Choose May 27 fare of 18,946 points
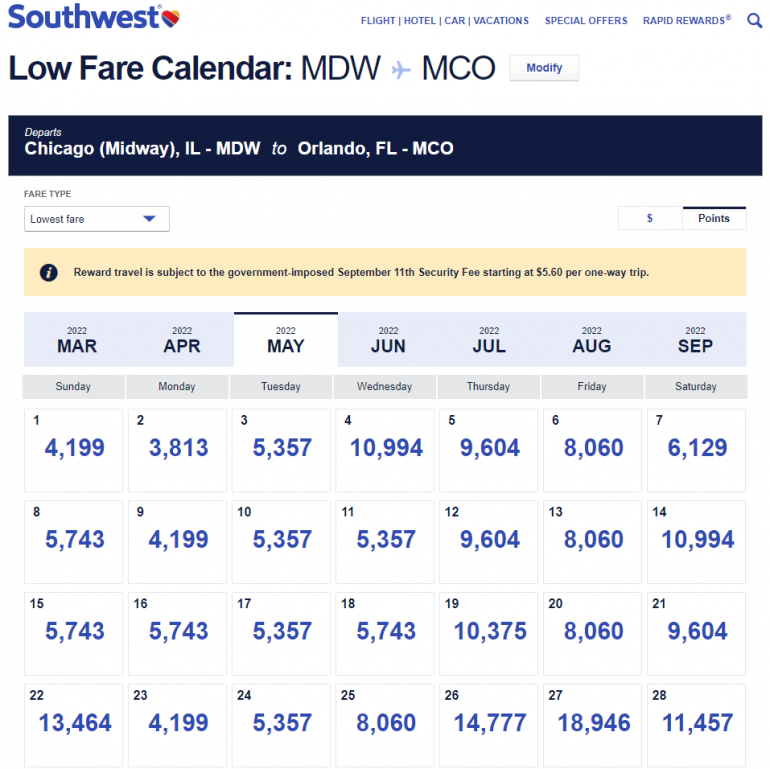 [593, 723]
